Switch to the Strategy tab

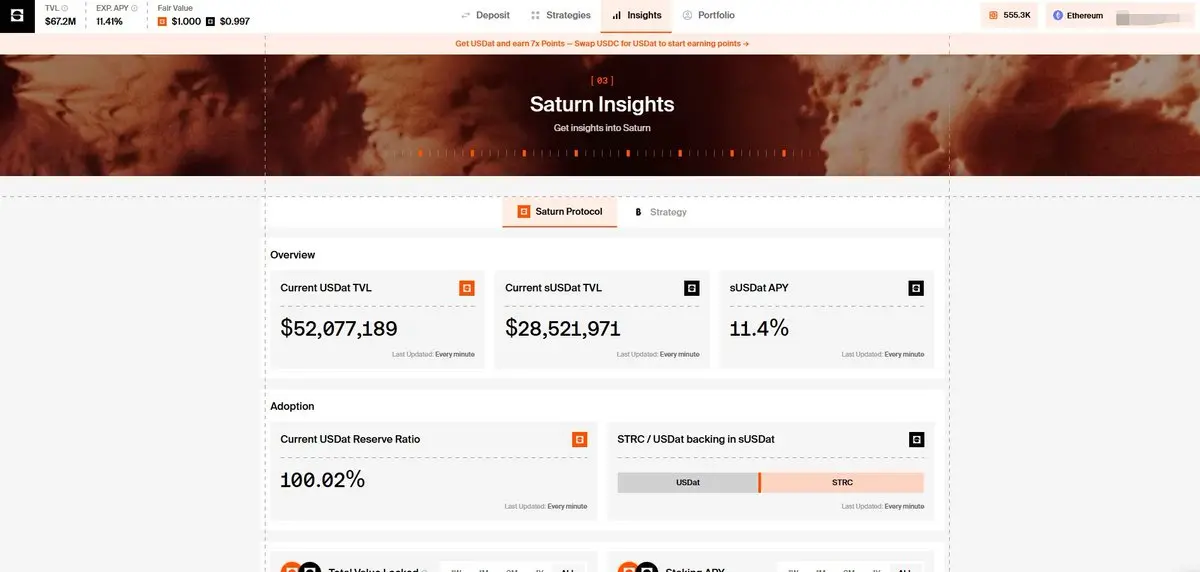point(661,212)
